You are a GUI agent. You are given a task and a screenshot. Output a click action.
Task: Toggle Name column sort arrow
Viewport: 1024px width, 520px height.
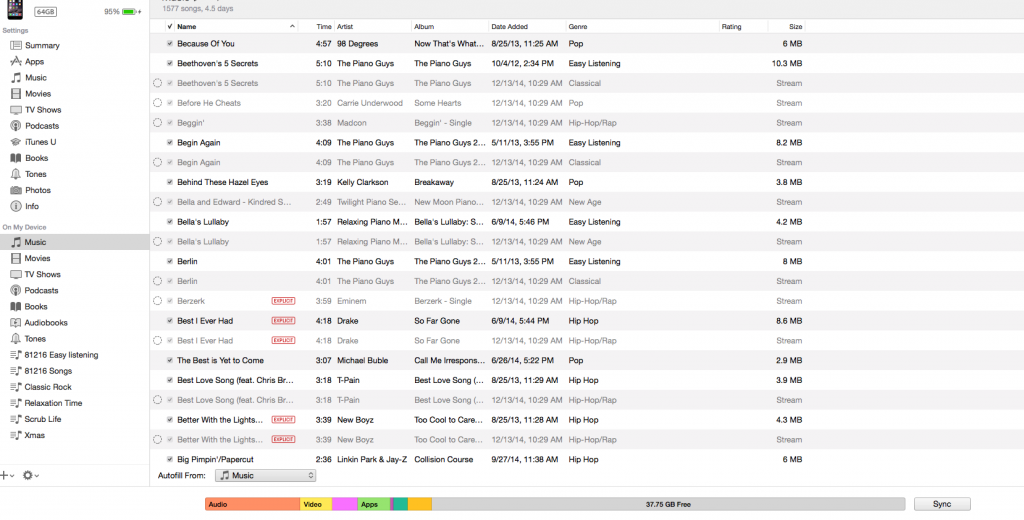click(292, 27)
